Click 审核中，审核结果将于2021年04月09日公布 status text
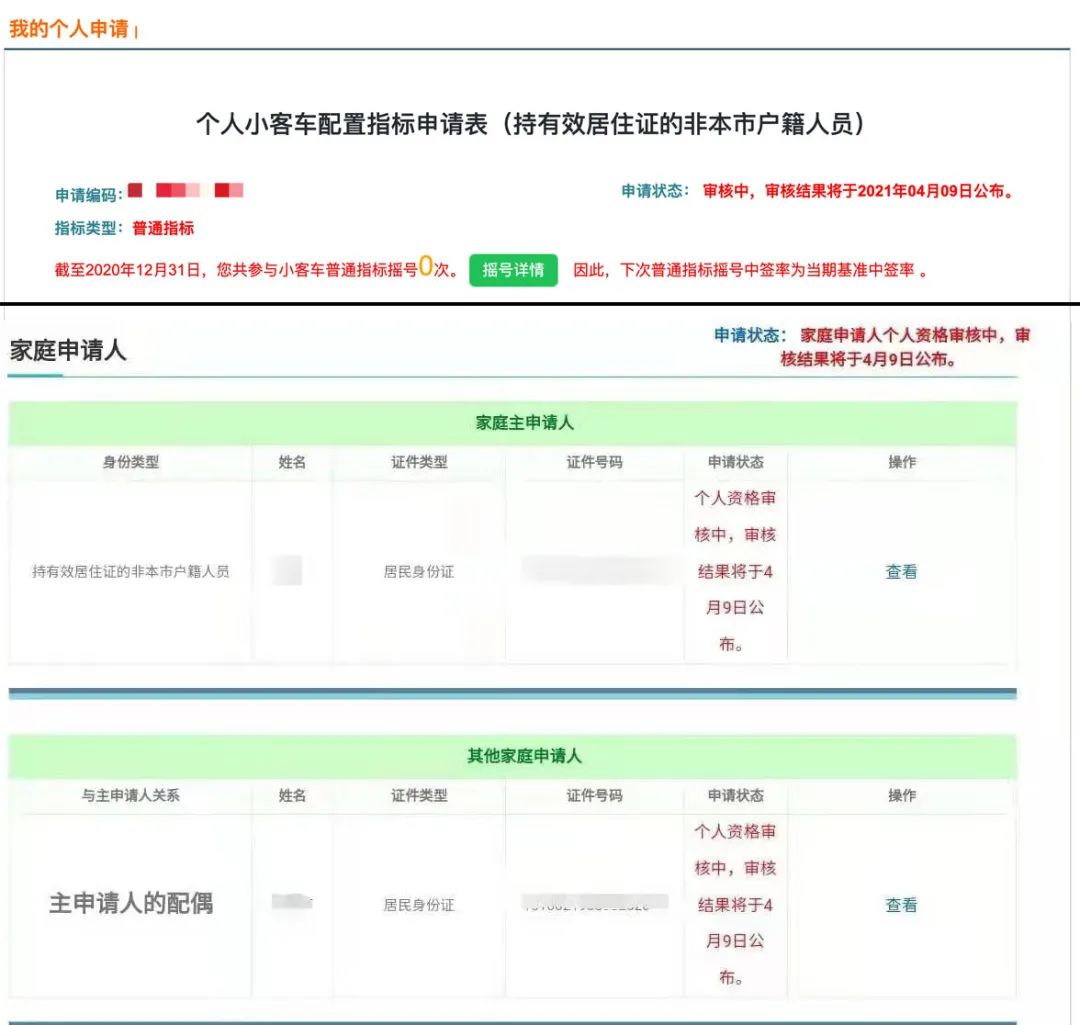This screenshot has height=1025, width=1080. point(858,191)
